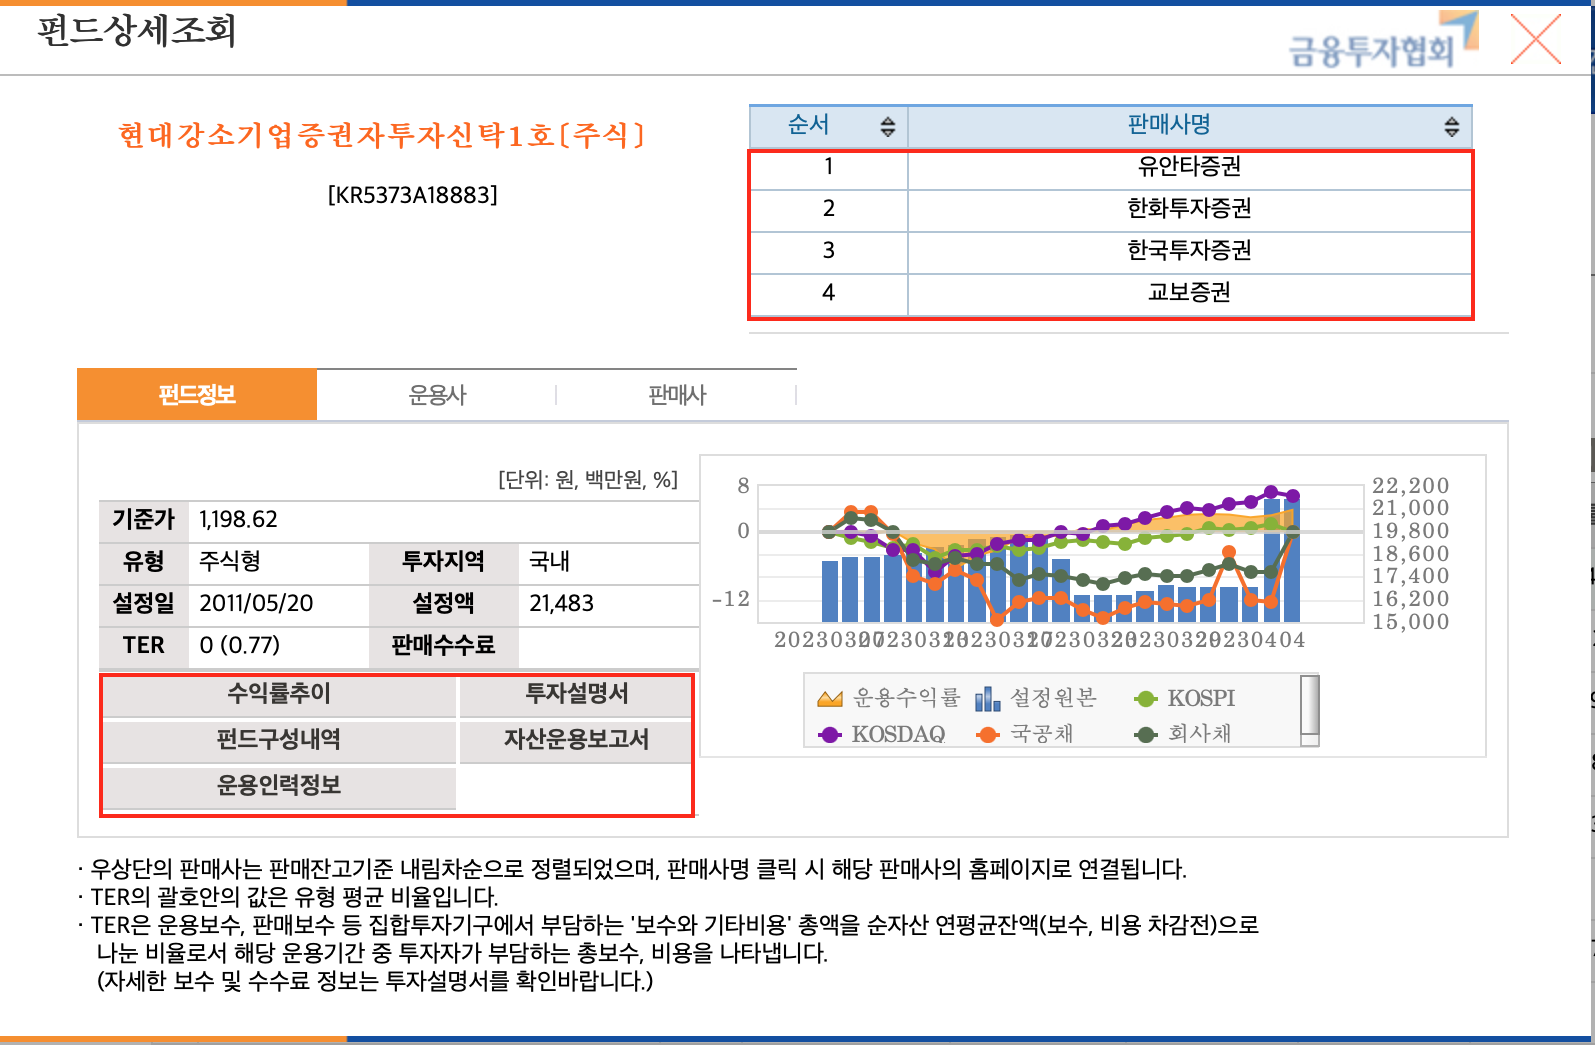Toggle the 국공채 legend marker

click(988, 734)
